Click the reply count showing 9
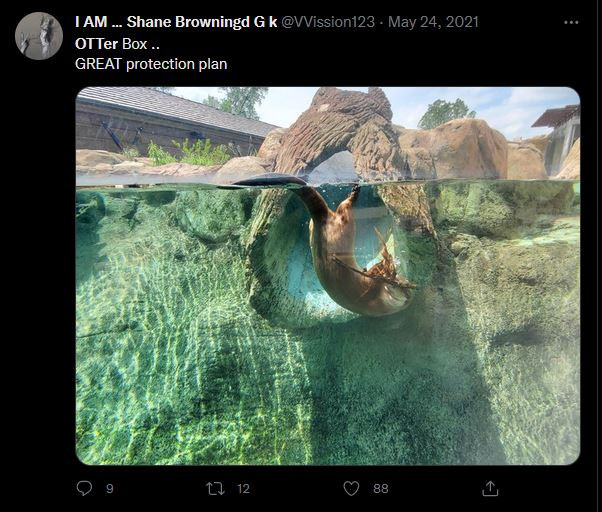The width and height of the screenshot is (602, 512). 110,489
